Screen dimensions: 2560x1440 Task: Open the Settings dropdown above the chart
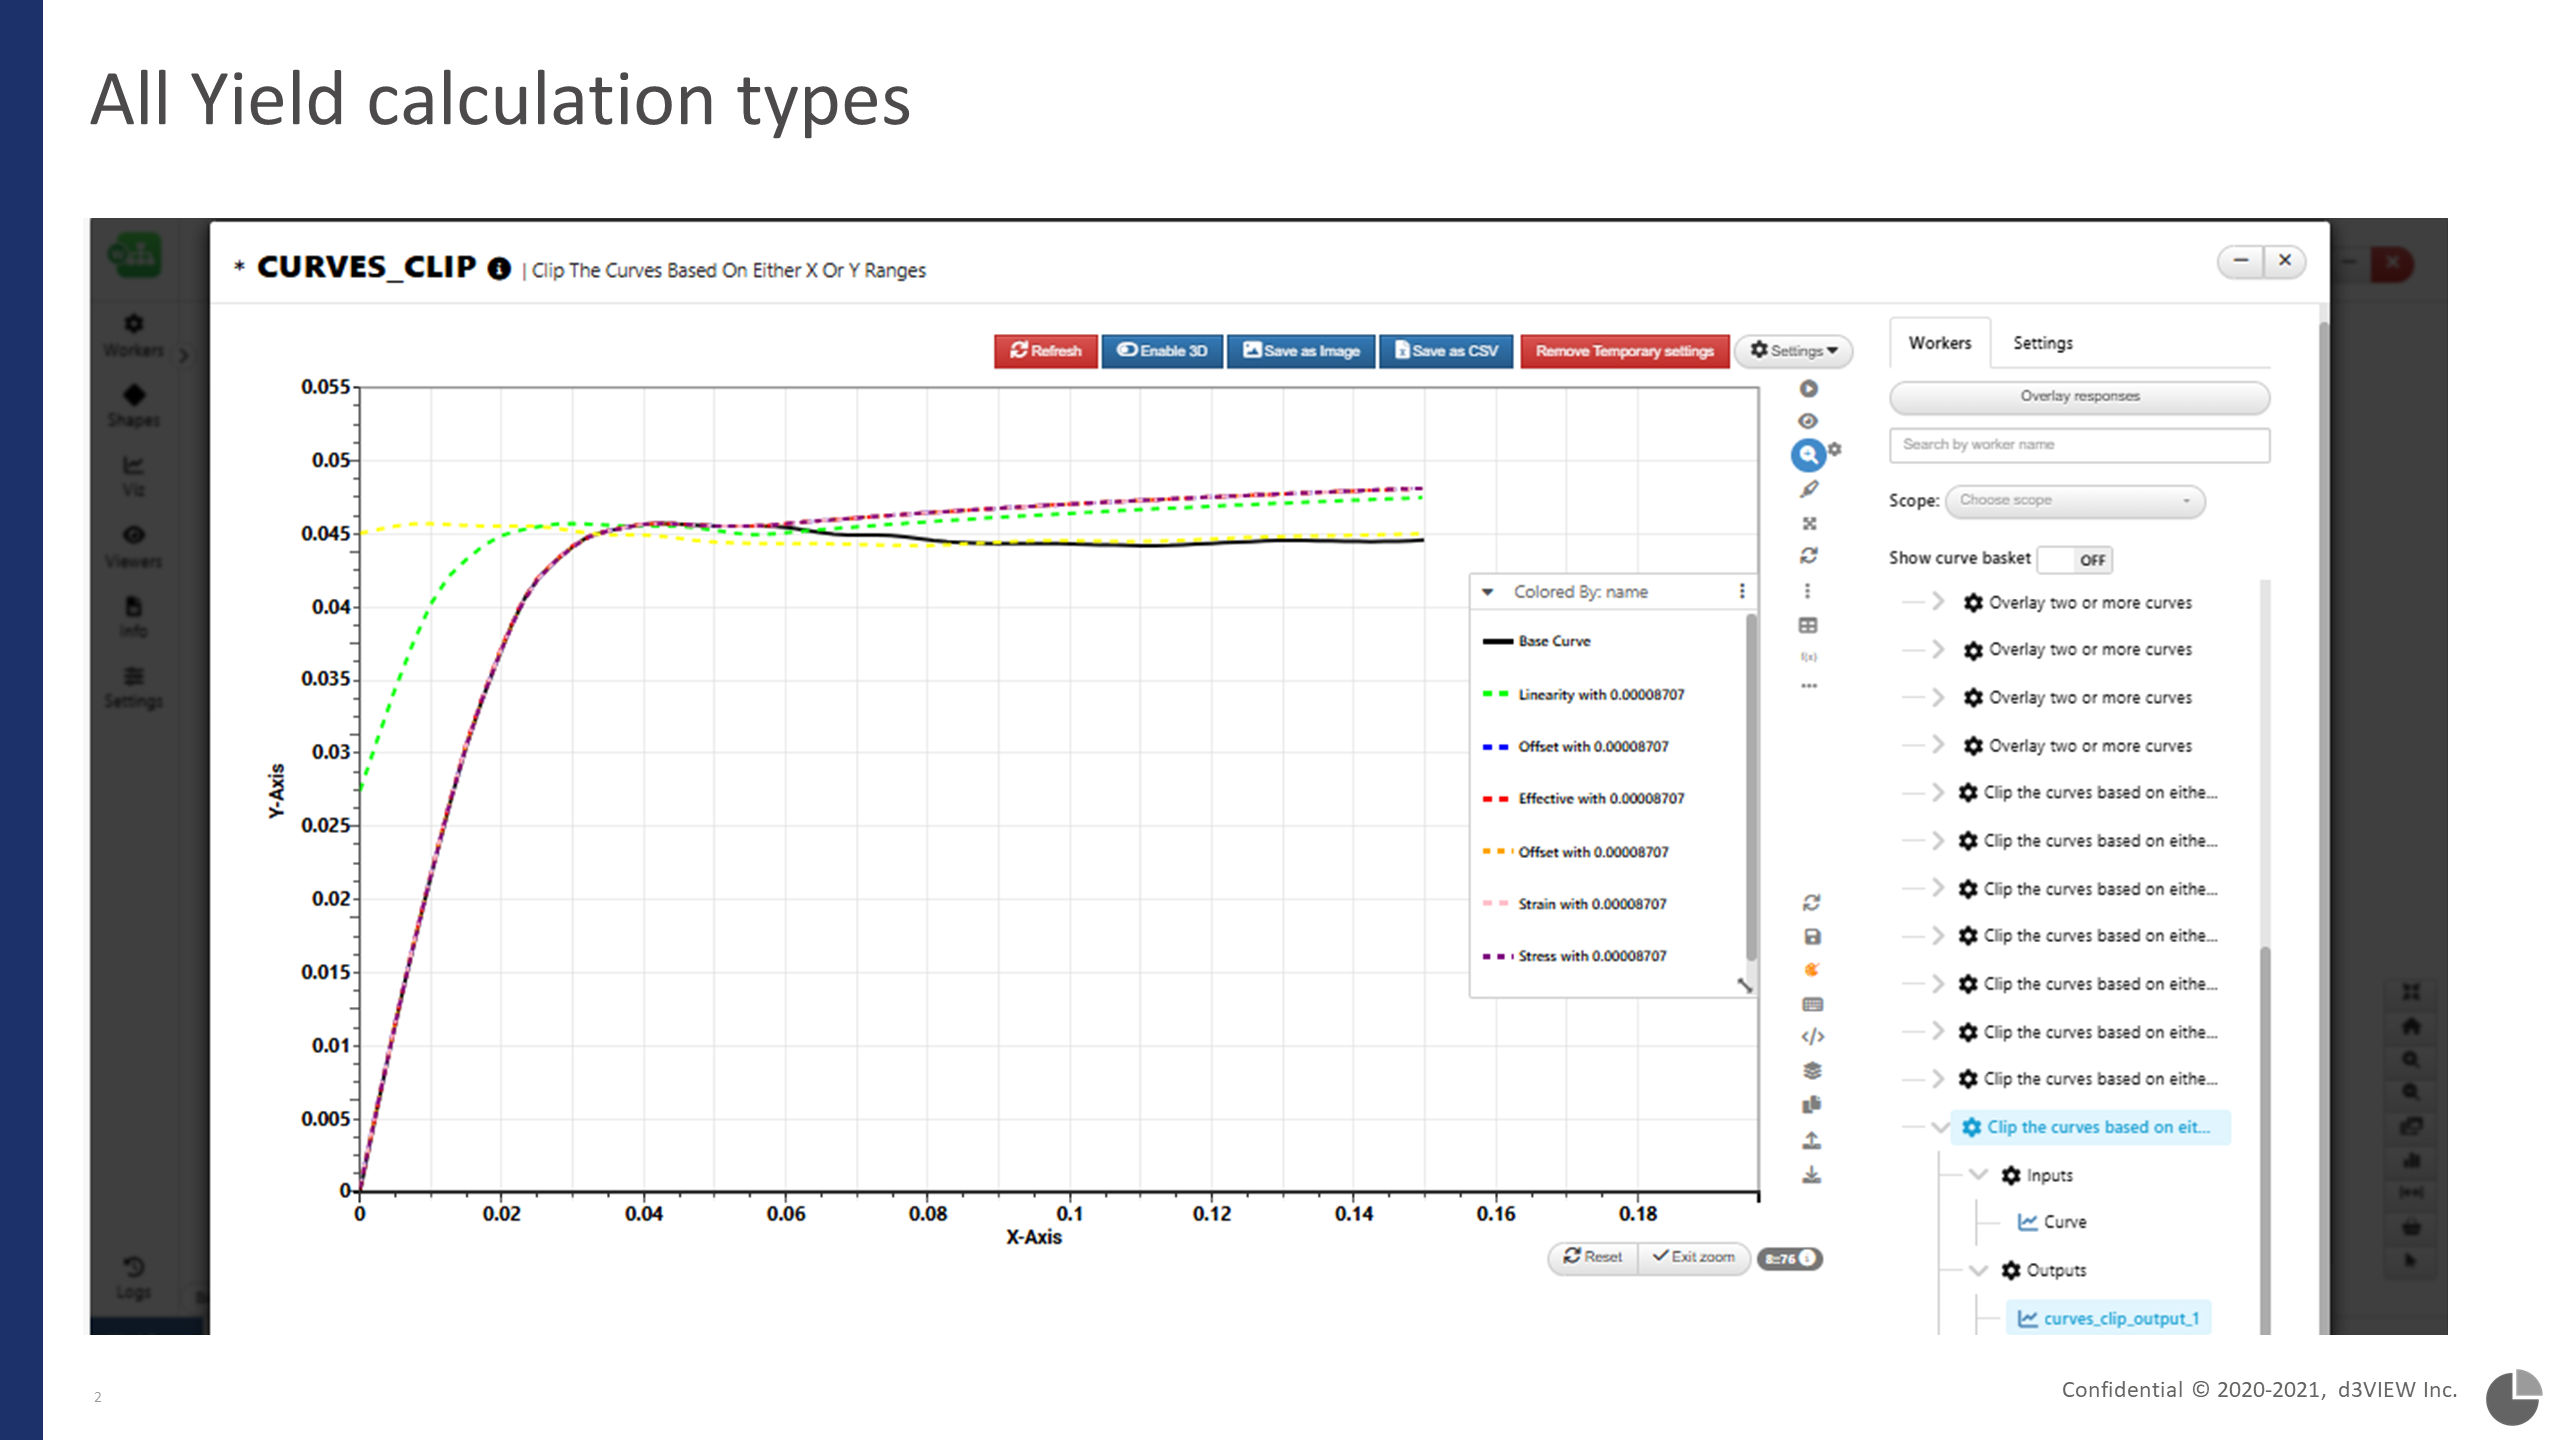coord(1793,351)
